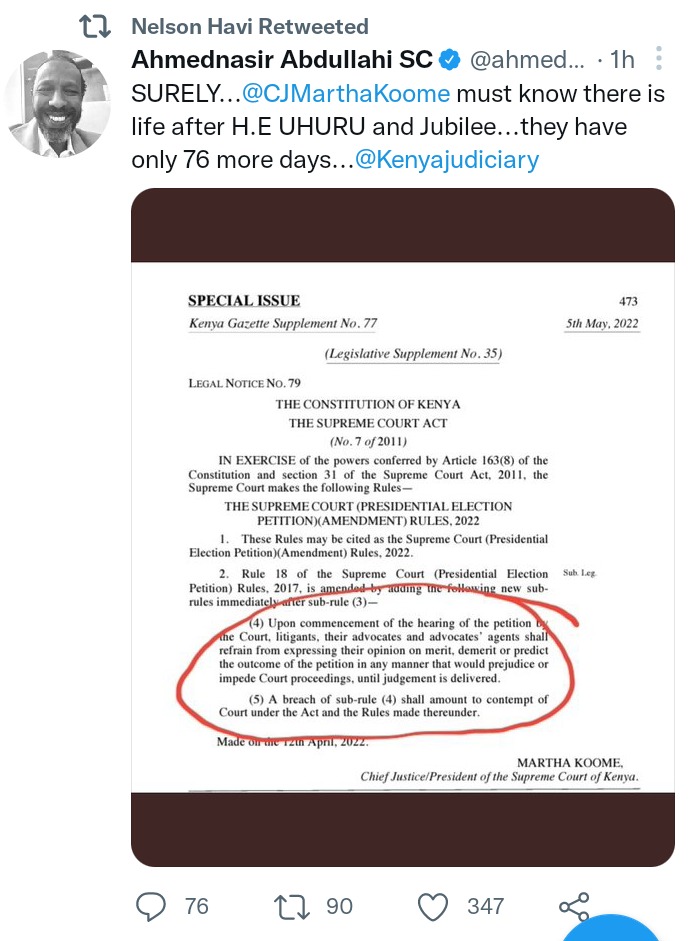Click the 347 likes count
The image size is (695, 941).
pos(486,906)
